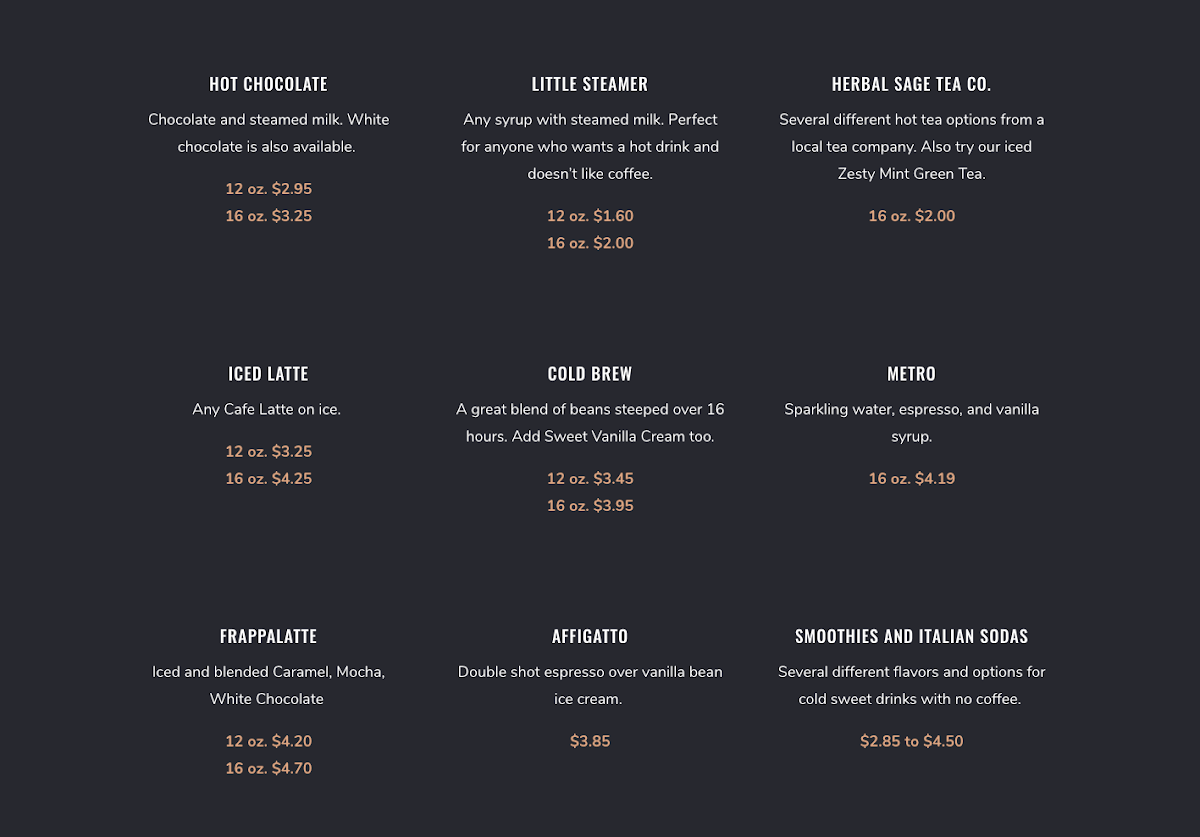The height and width of the screenshot is (837, 1200).
Task: Click the Metro 16 oz. $4.19 price
Action: click(911, 478)
